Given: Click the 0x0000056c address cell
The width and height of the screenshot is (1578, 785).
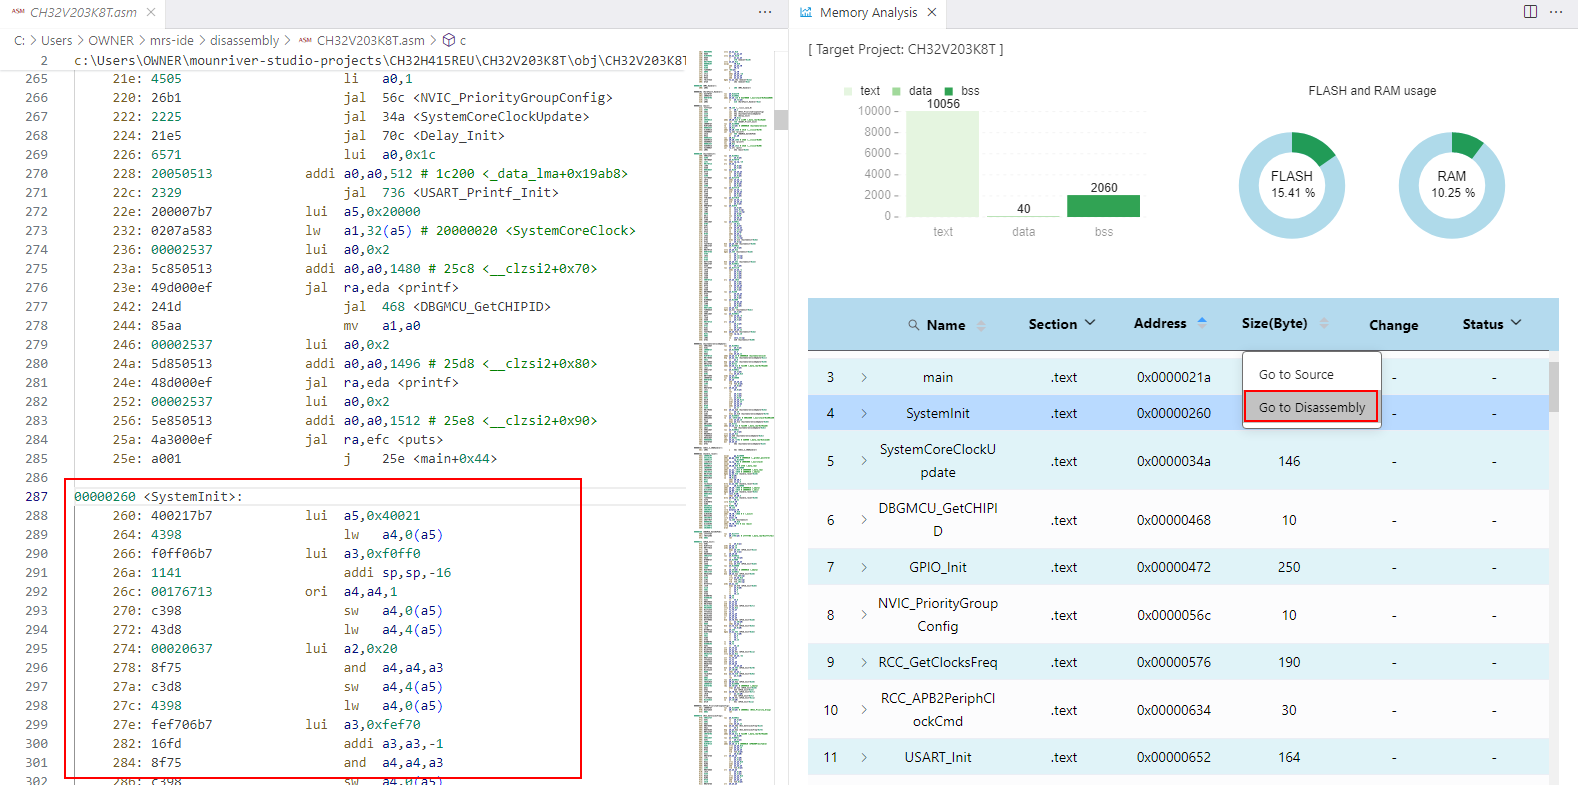Looking at the screenshot, I should click(x=1174, y=615).
